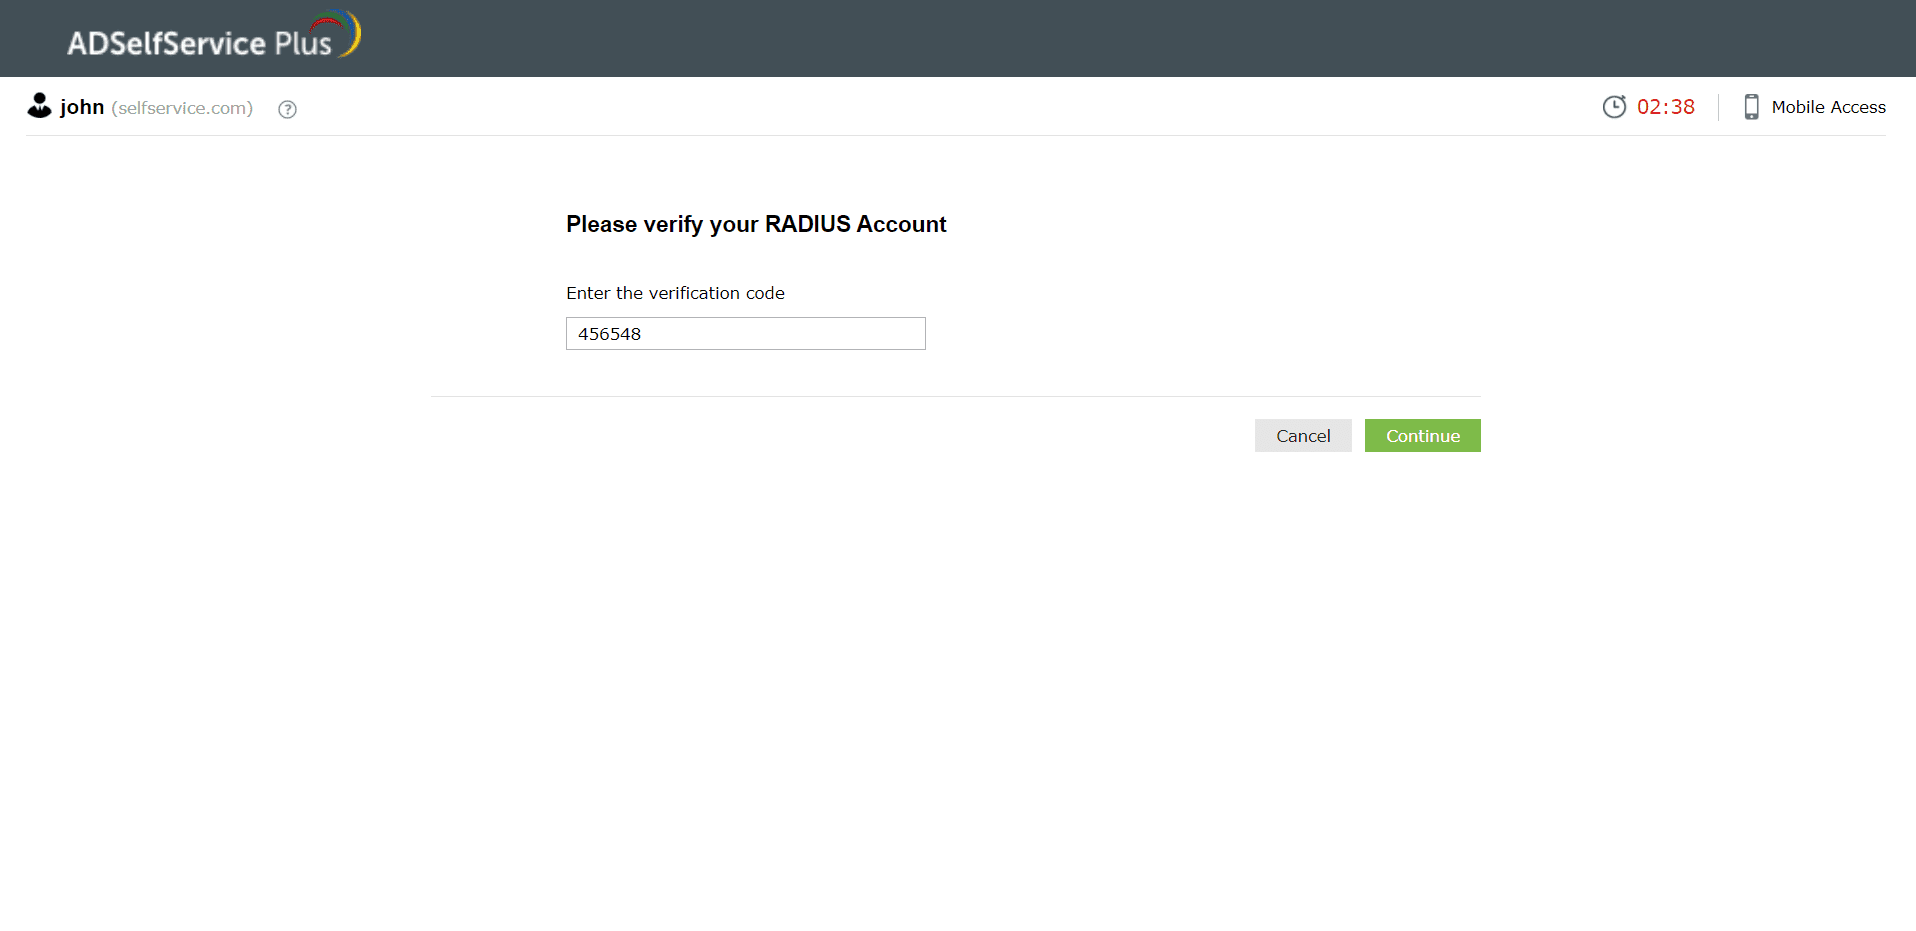Click the mobile phone icon
The height and width of the screenshot is (931, 1916).
pyautogui.click(x=1751, y=107)
